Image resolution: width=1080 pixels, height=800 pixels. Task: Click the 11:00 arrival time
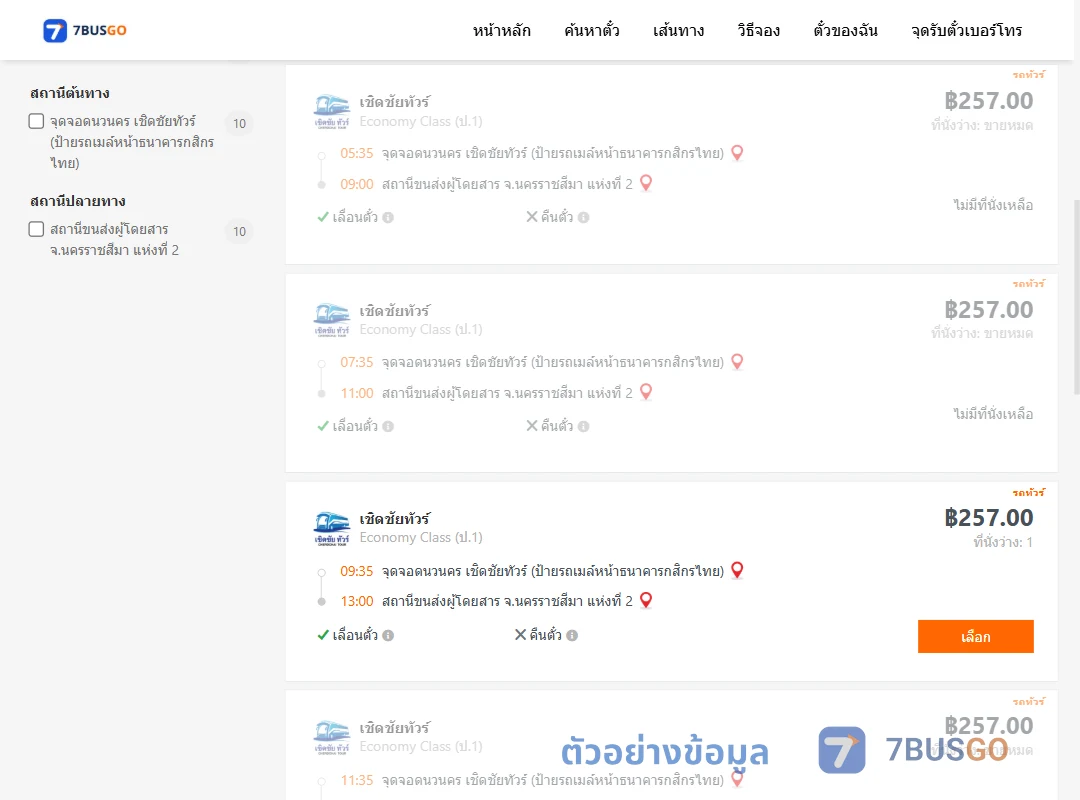click(x=357, y=393)
